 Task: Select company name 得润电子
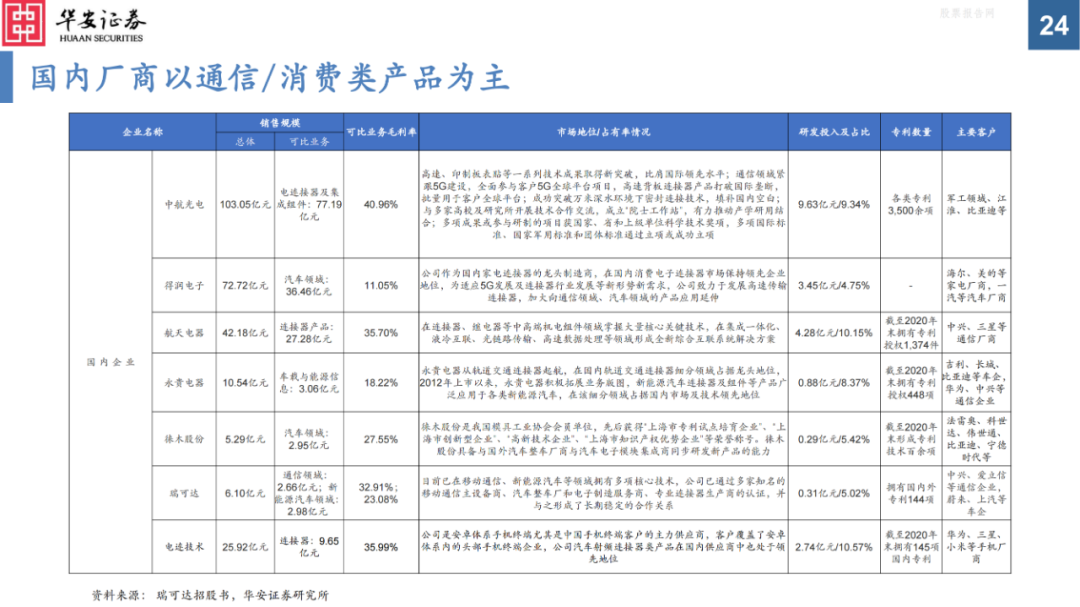point(184,285)
